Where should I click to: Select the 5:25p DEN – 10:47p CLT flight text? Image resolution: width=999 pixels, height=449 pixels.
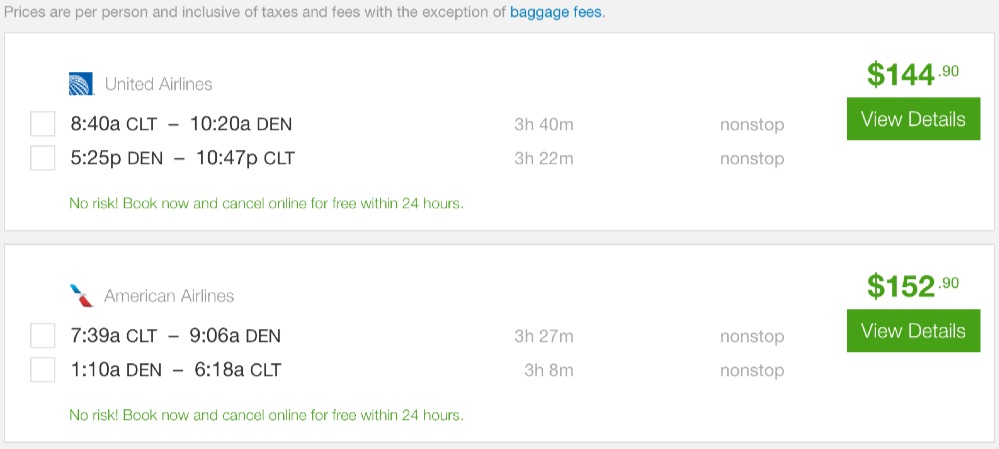[x=182, y=158]
